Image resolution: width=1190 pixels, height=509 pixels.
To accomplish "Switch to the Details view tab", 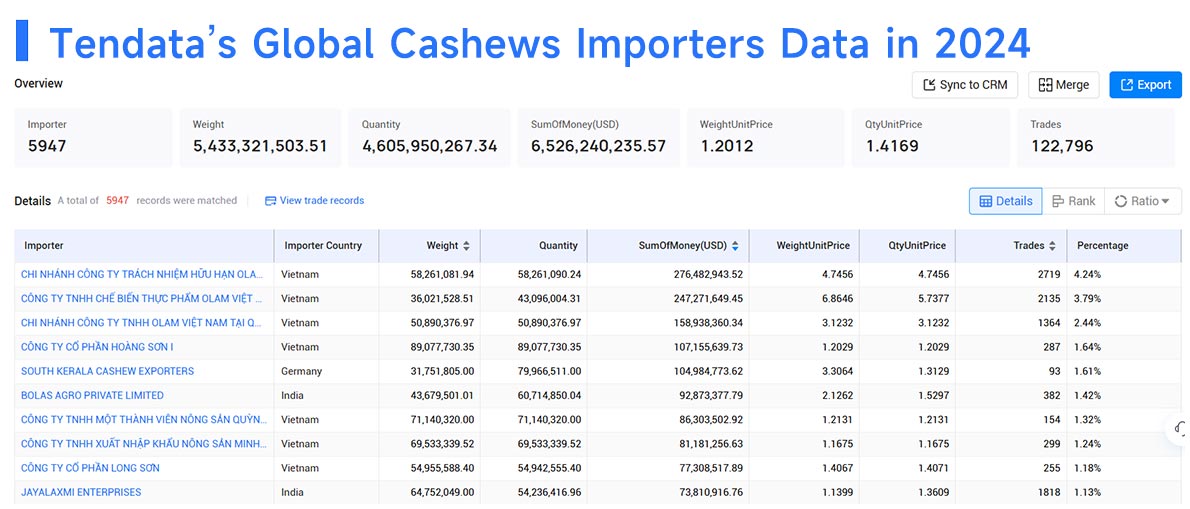I will coord(1006,201).
